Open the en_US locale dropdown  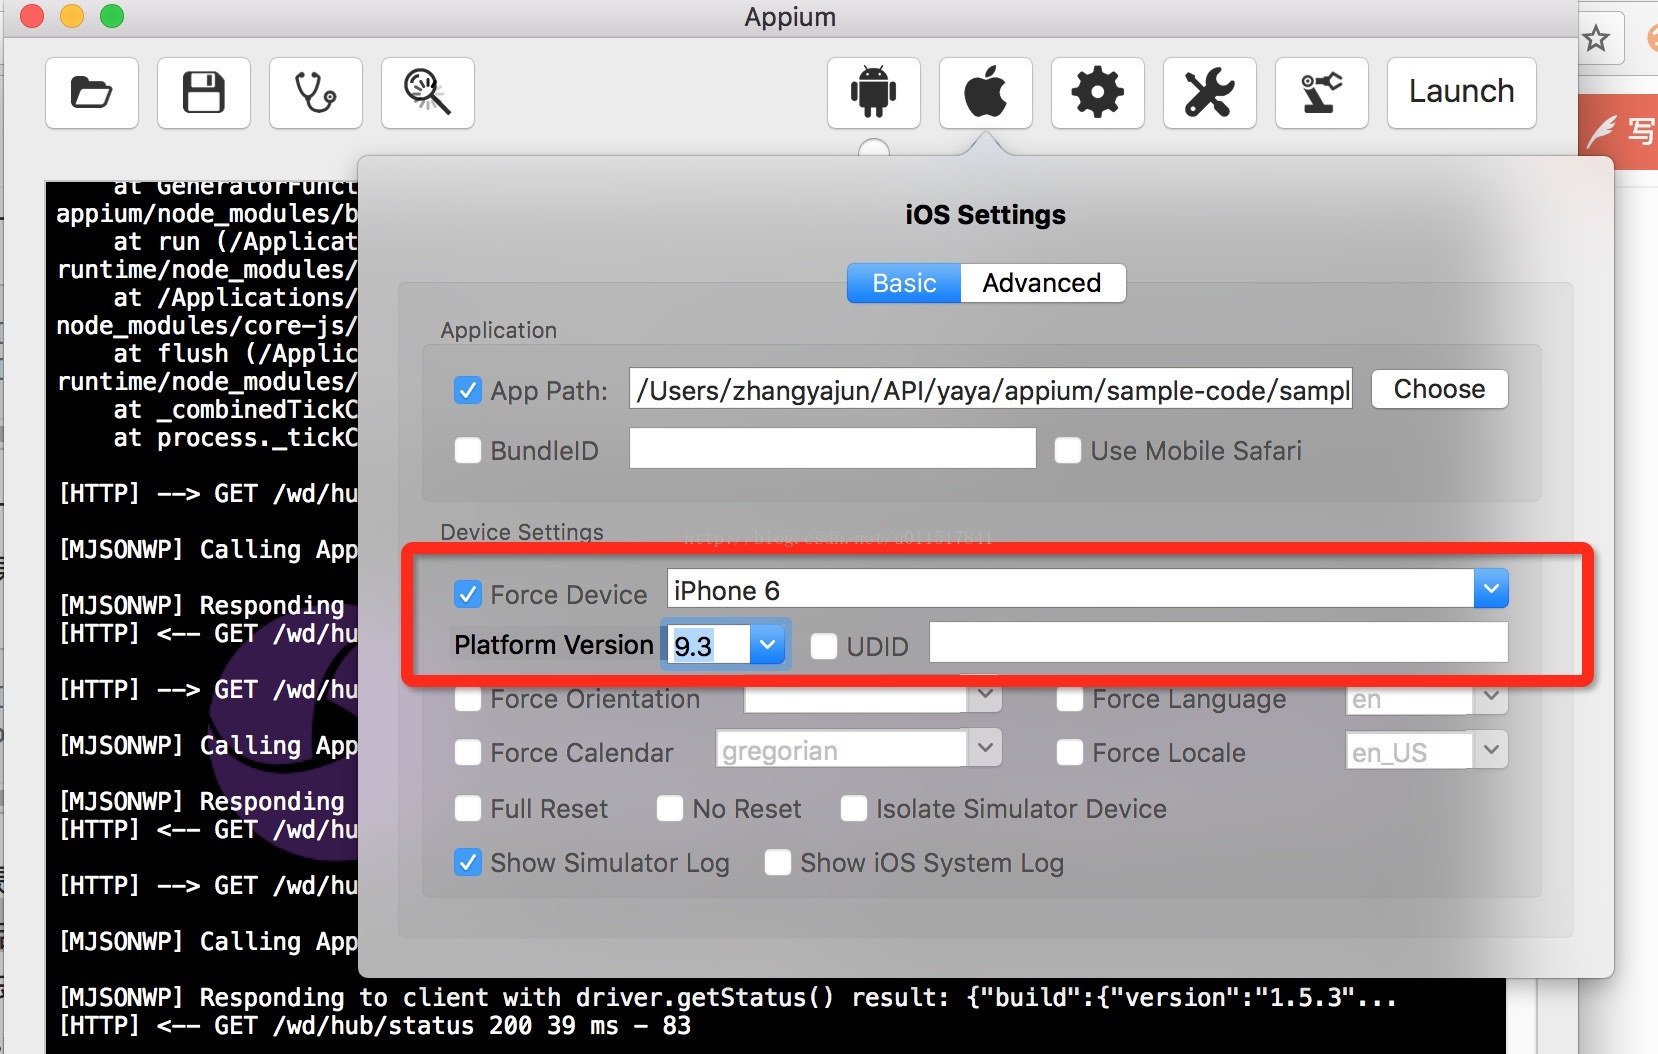[1491, 750]
